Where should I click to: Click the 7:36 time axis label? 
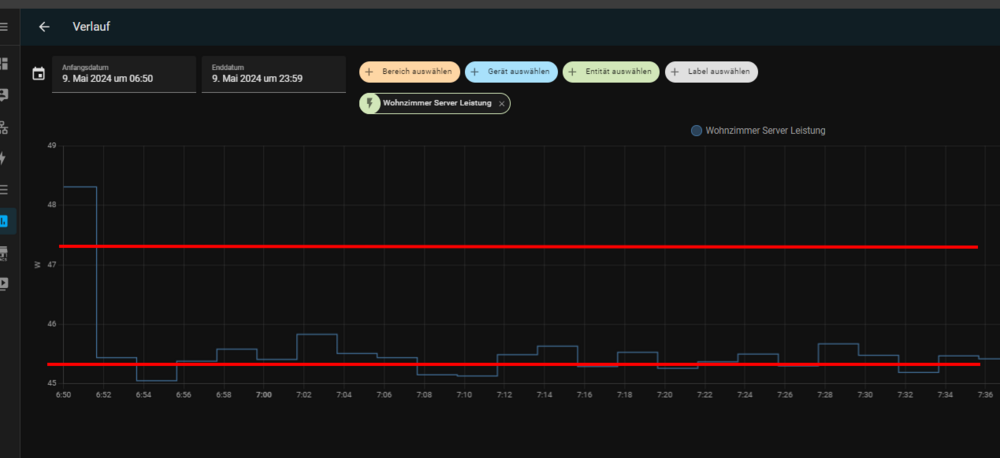click(x=985, y=395)
